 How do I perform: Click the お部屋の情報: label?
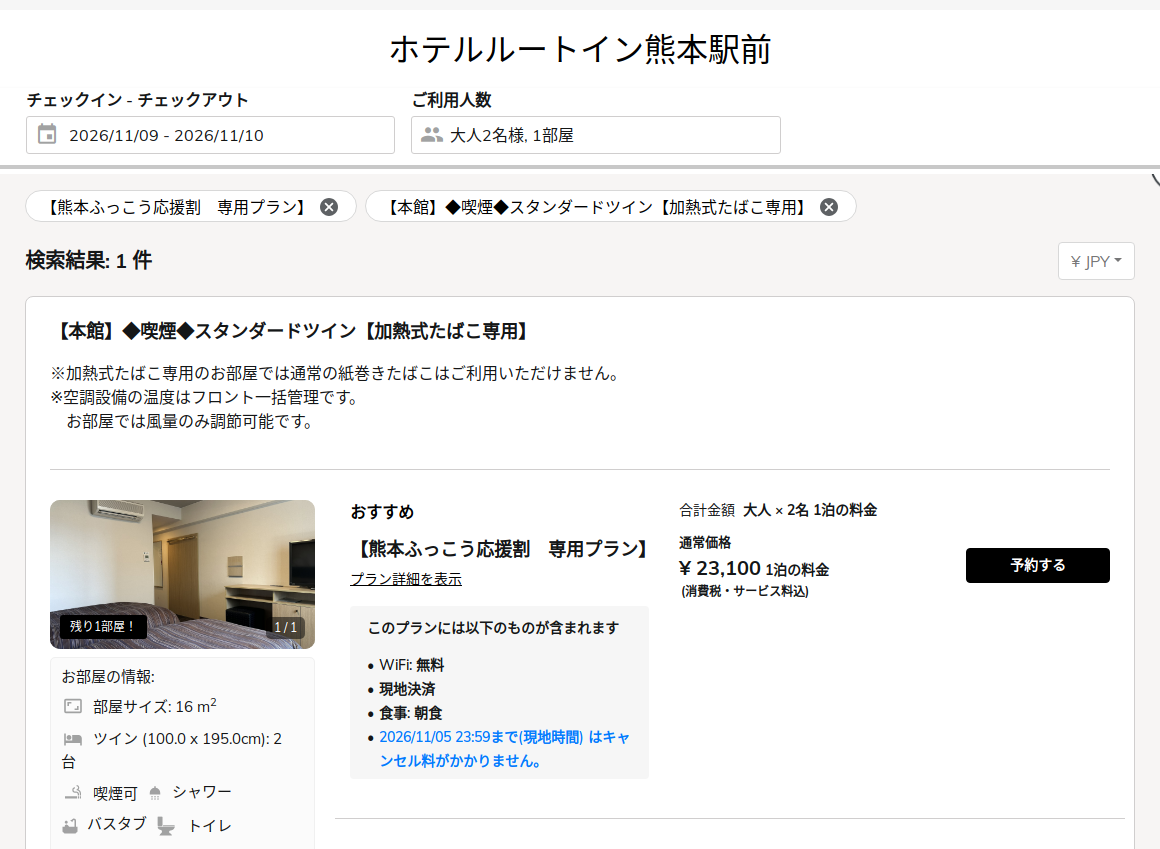click(x=108, y=677)
